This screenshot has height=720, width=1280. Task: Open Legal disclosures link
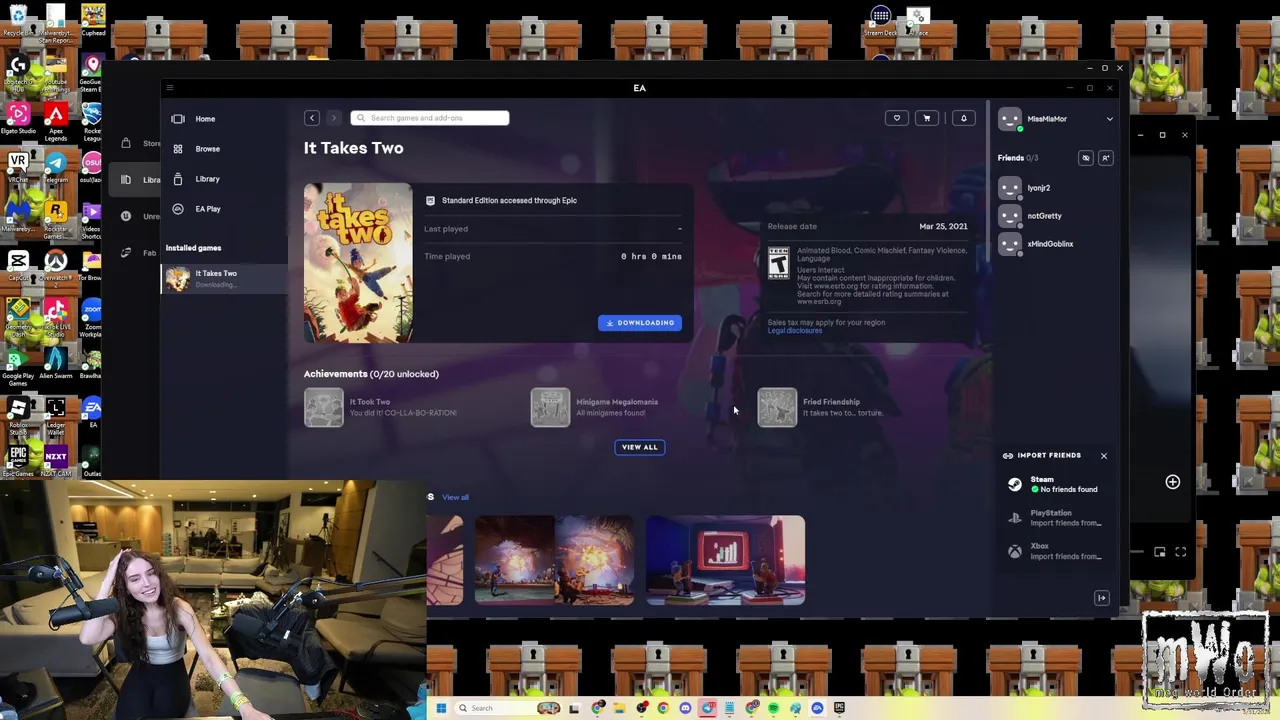795,331
